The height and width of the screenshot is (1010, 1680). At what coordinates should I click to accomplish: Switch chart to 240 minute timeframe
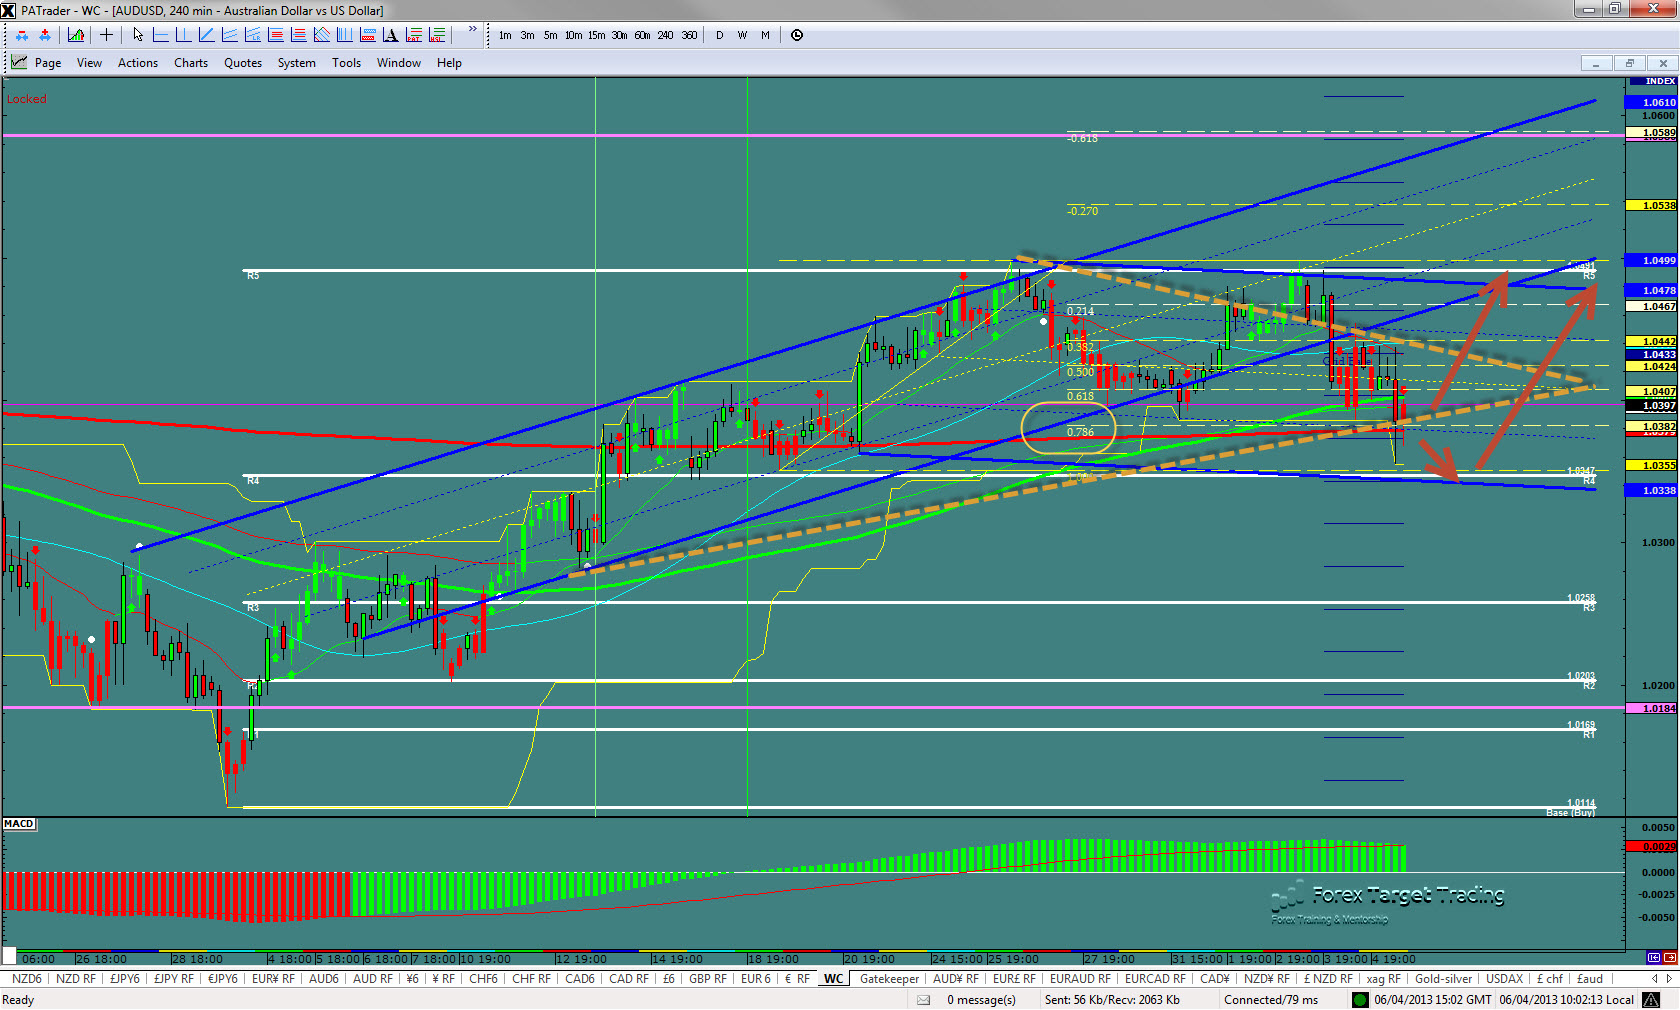point(665,35)
